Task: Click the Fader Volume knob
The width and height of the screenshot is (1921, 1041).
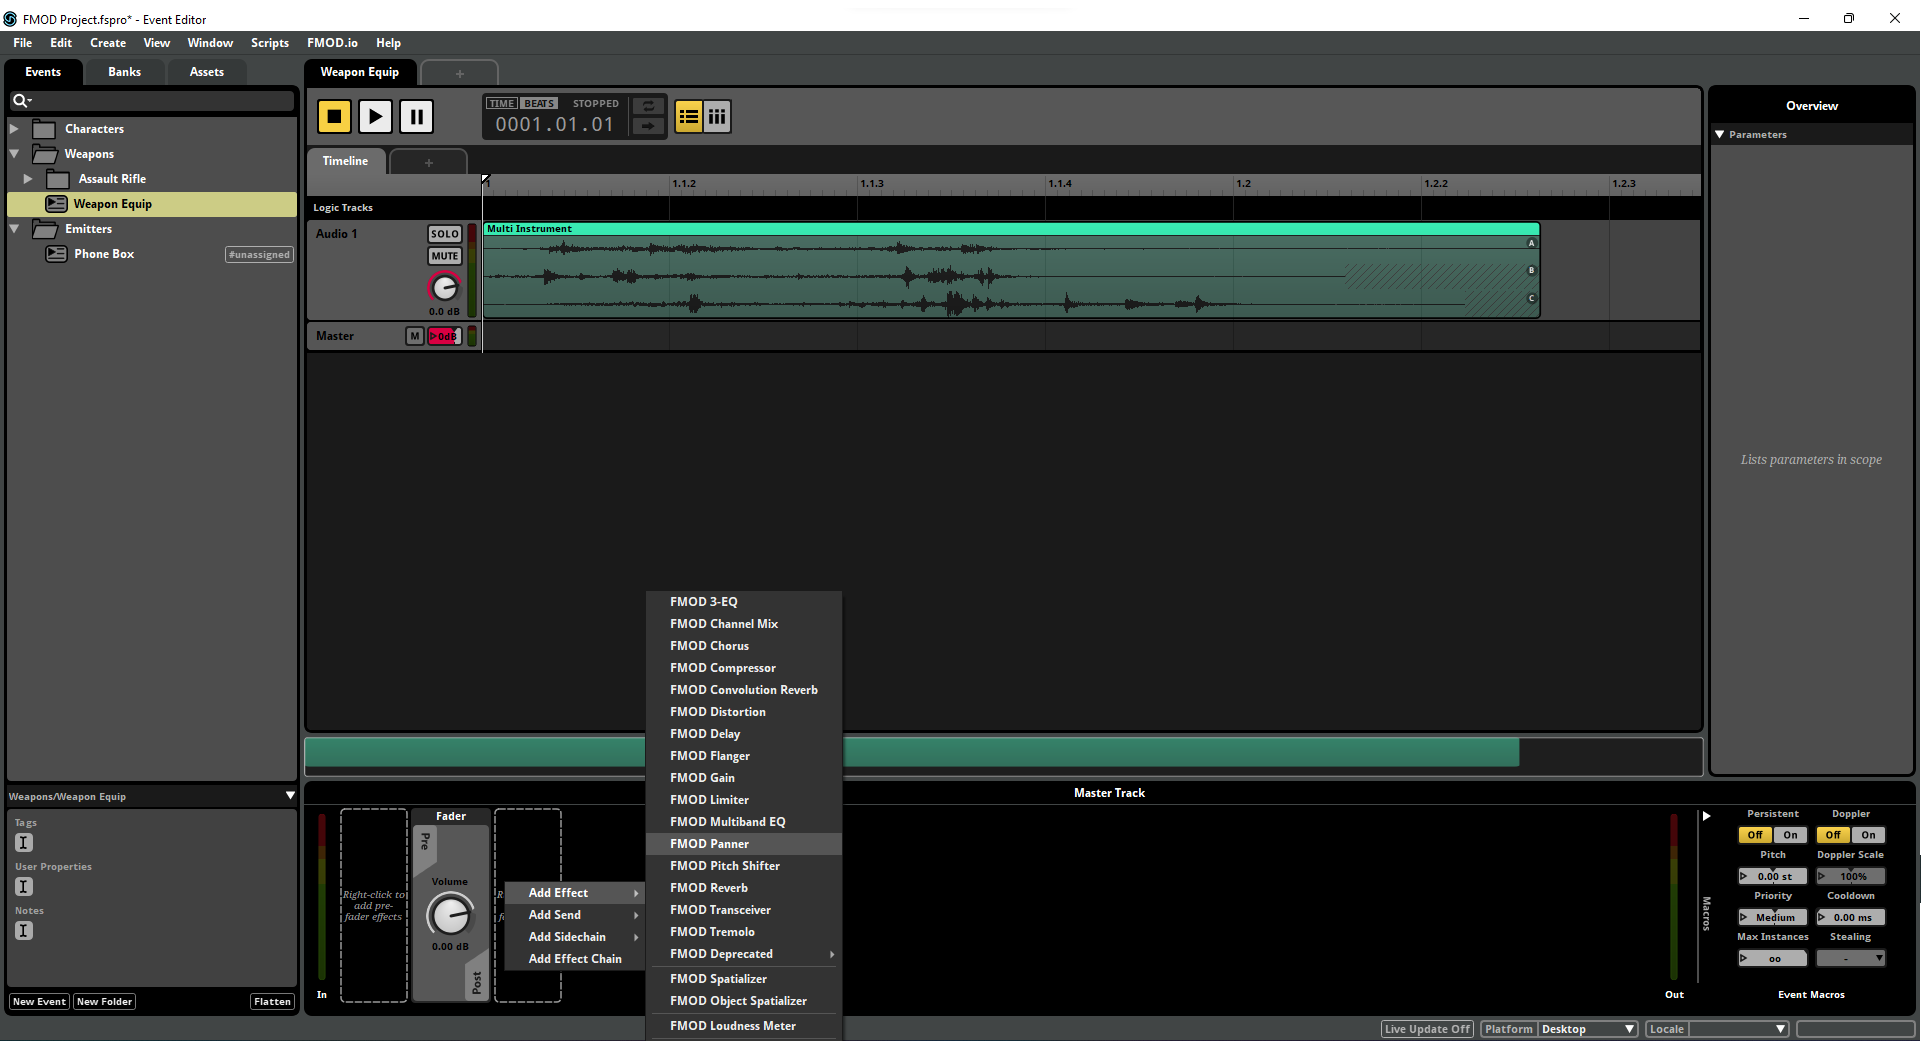Action: pyautogui.click(x=450, y=915)
